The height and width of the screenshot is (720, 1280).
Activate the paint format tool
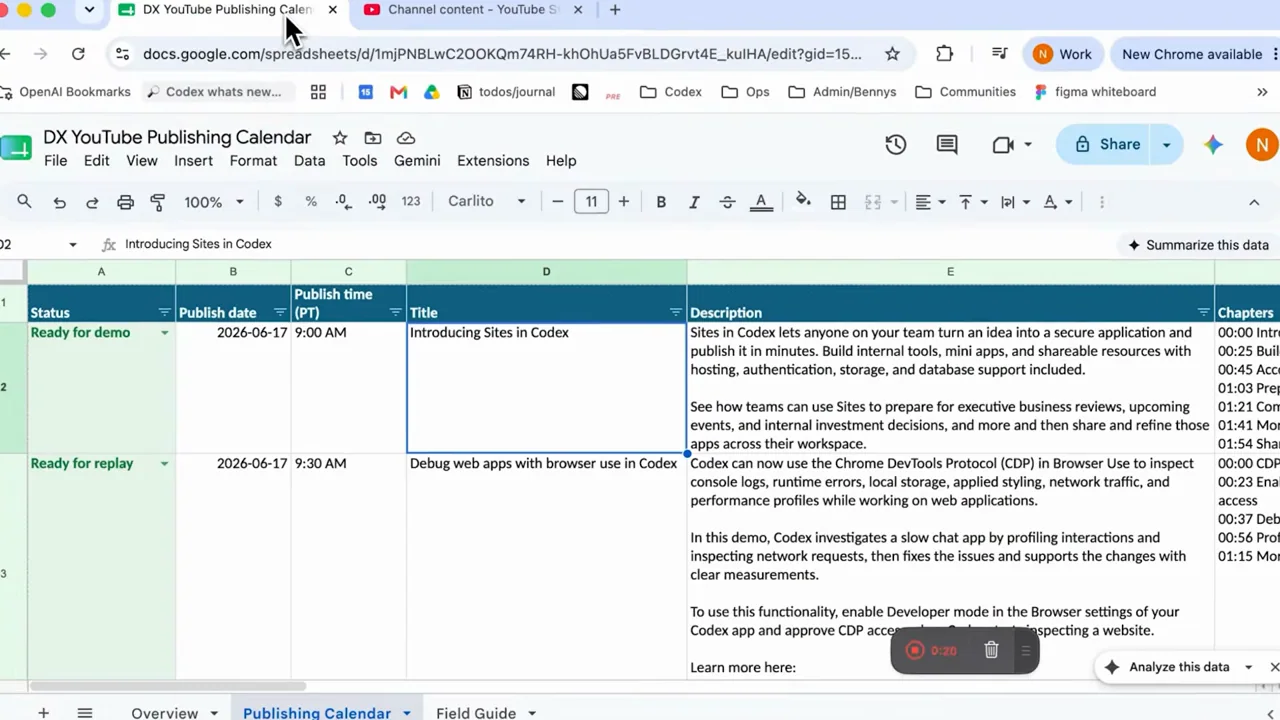tap(157, 202)
